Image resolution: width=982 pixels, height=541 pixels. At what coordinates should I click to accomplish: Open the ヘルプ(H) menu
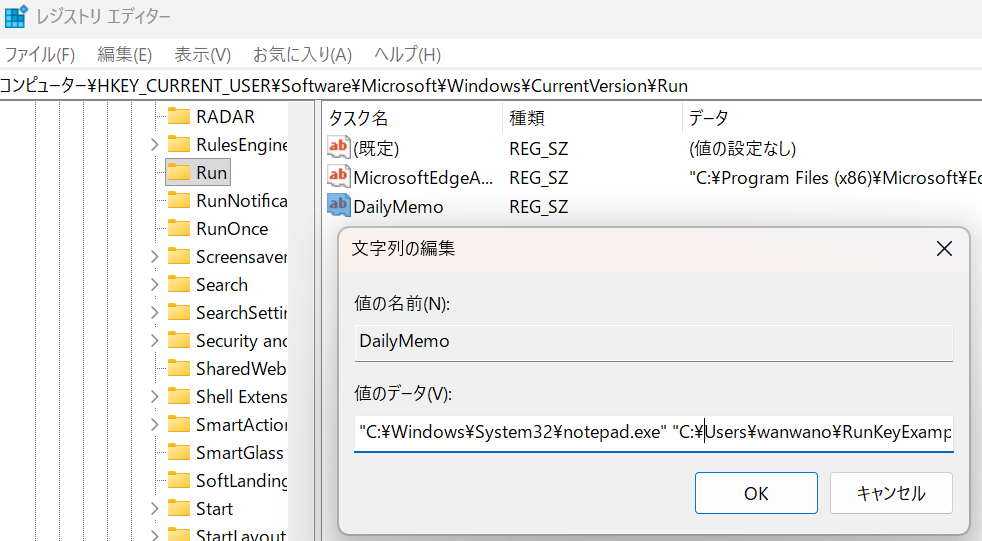click(408, 54)
